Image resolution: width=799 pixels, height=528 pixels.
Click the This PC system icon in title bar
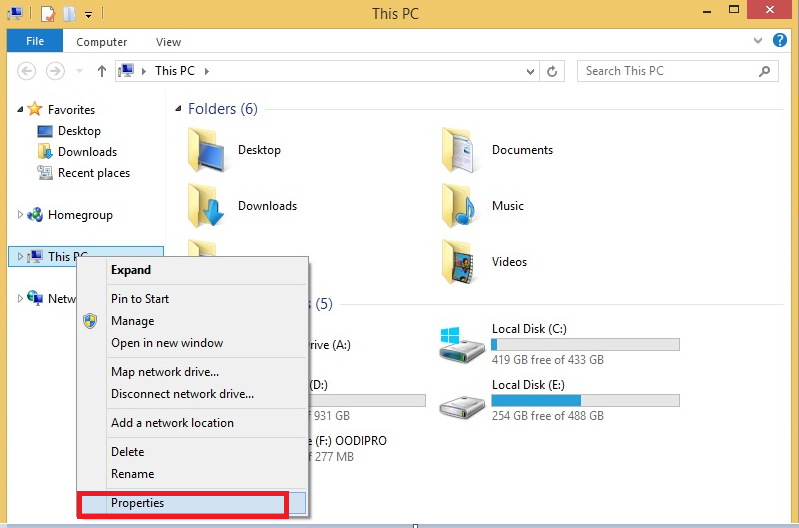pyautogui.click(x=15, y=13)
